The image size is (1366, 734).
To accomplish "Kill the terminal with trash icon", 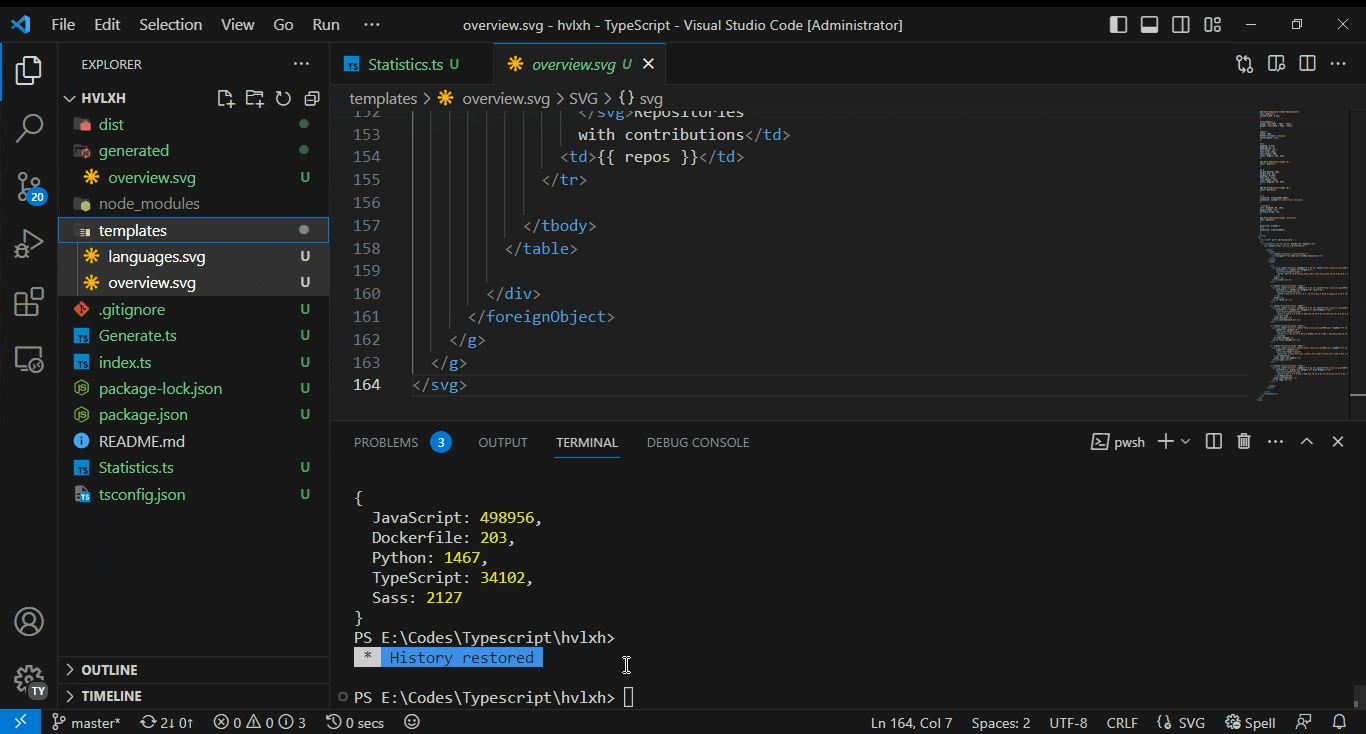I will (1244, 441).
